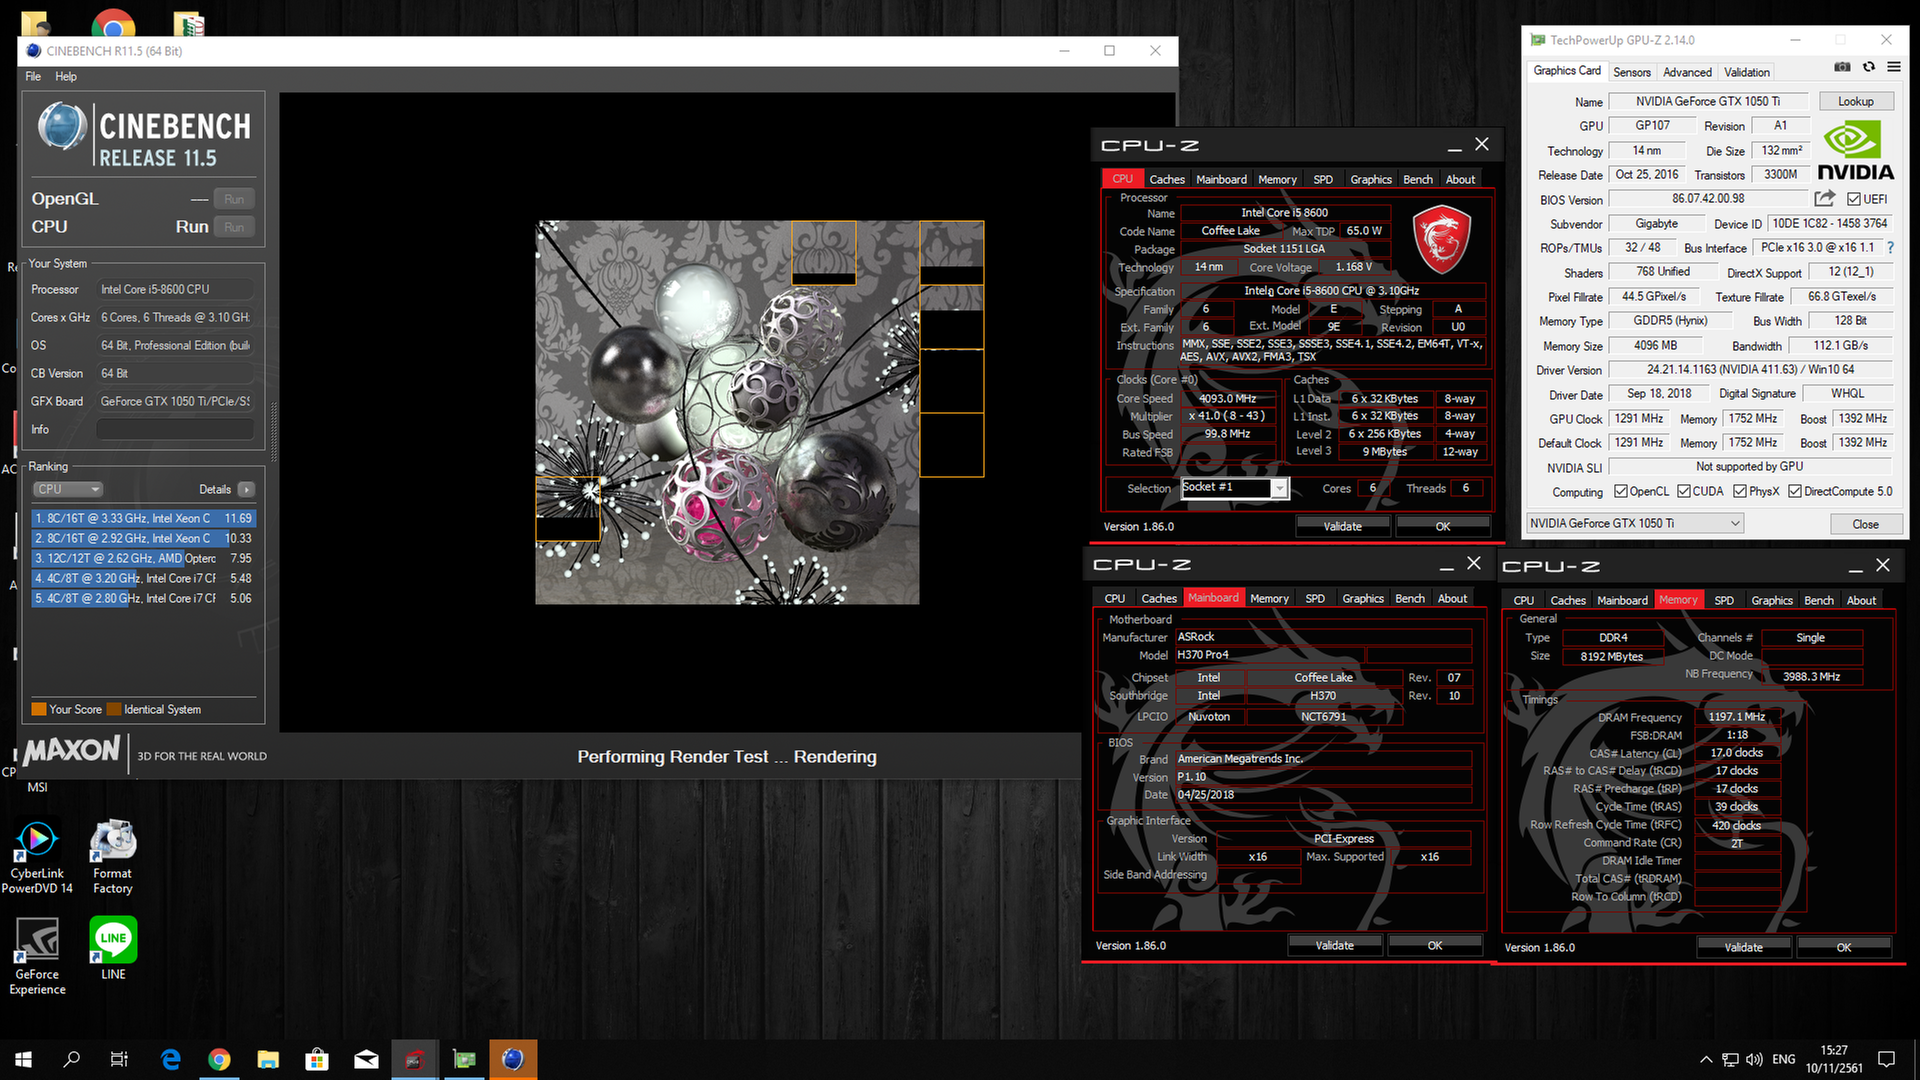Image resolution: width=1920 pixels, height=1080 pixels.
Task: Take a GPU-Z screenshot with camera icon
Action: tap(1842, 67)
